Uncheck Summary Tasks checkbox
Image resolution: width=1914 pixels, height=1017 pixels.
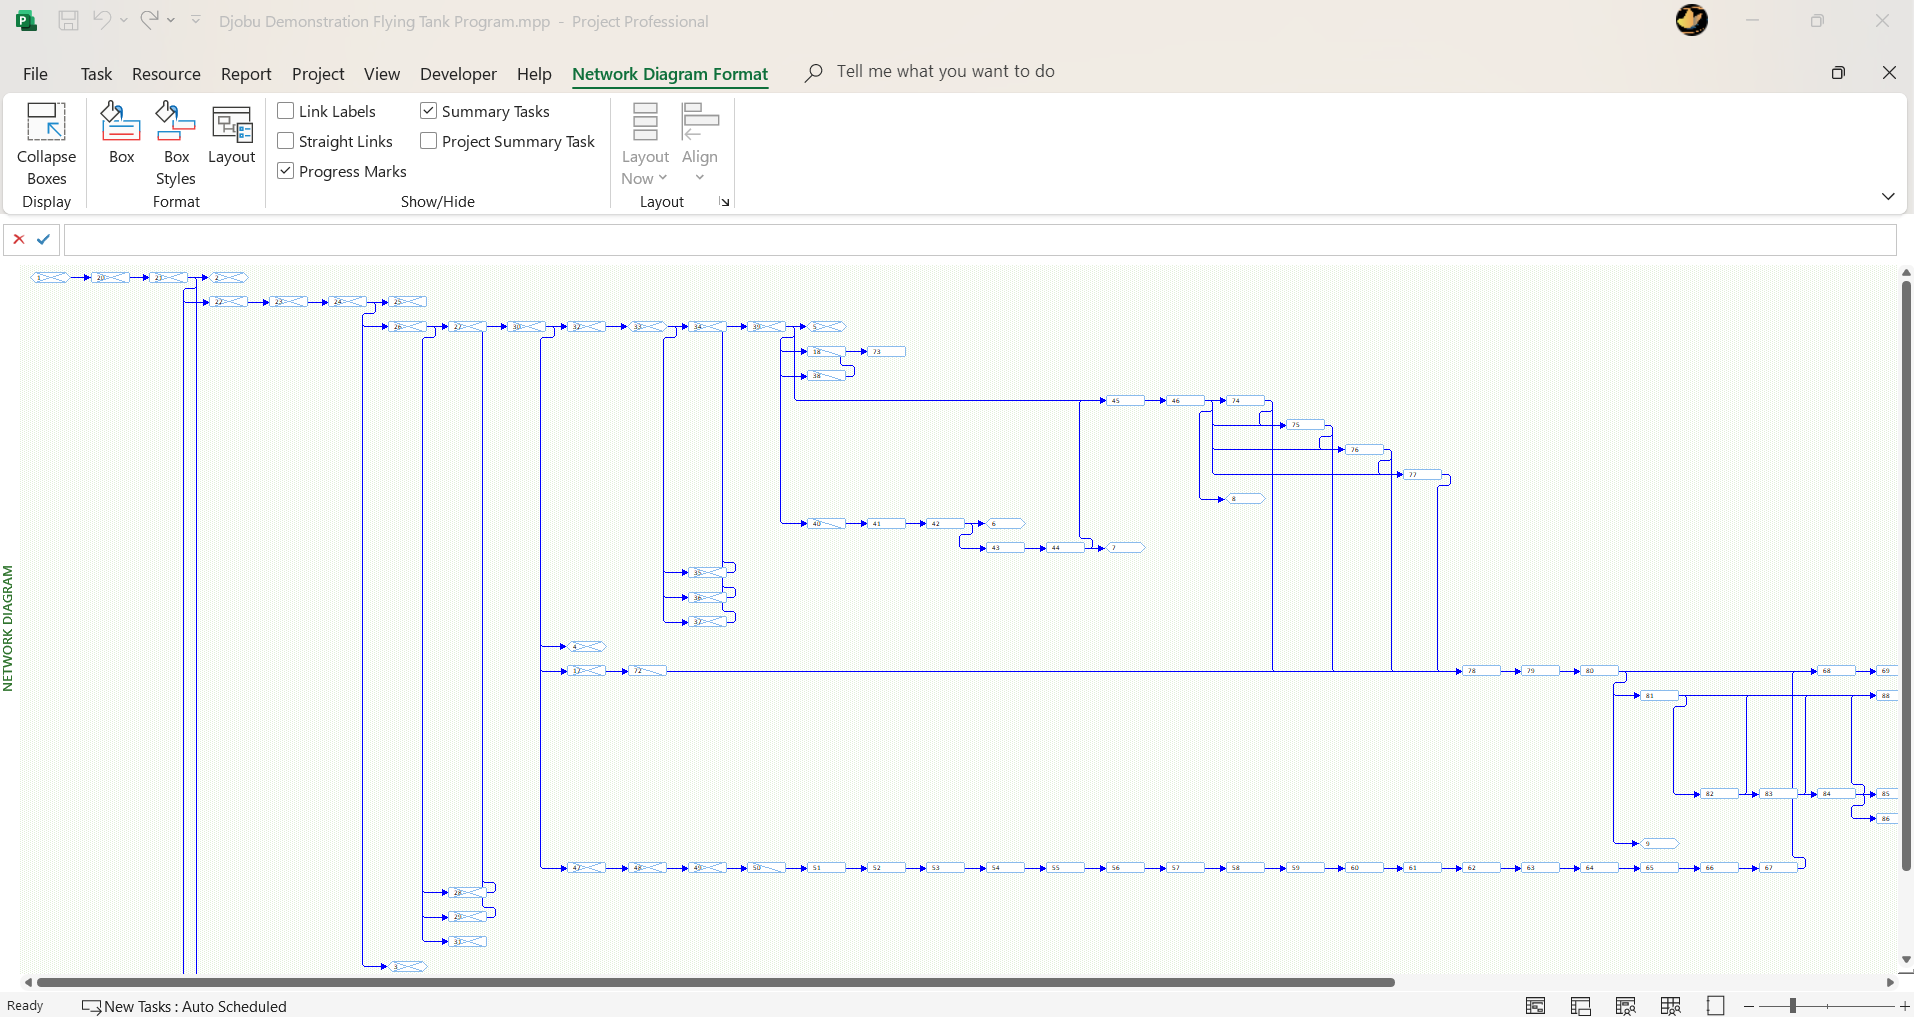click(429, 111)
